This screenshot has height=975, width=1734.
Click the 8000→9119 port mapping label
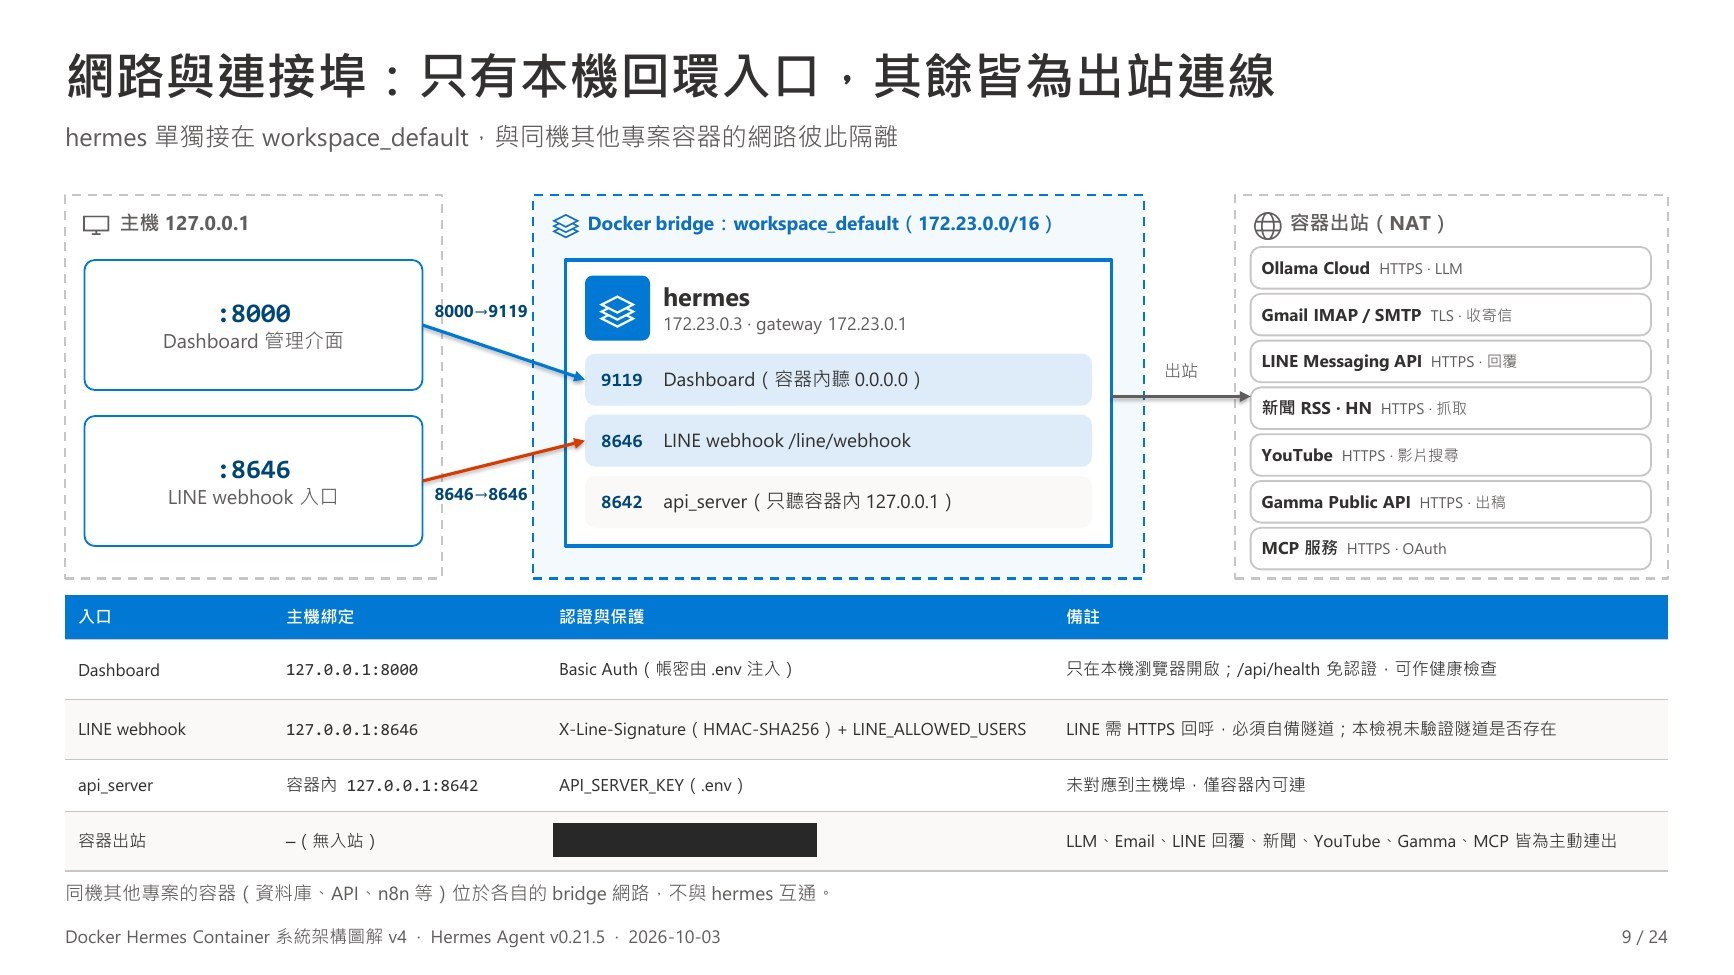click(x=481, y=311)
